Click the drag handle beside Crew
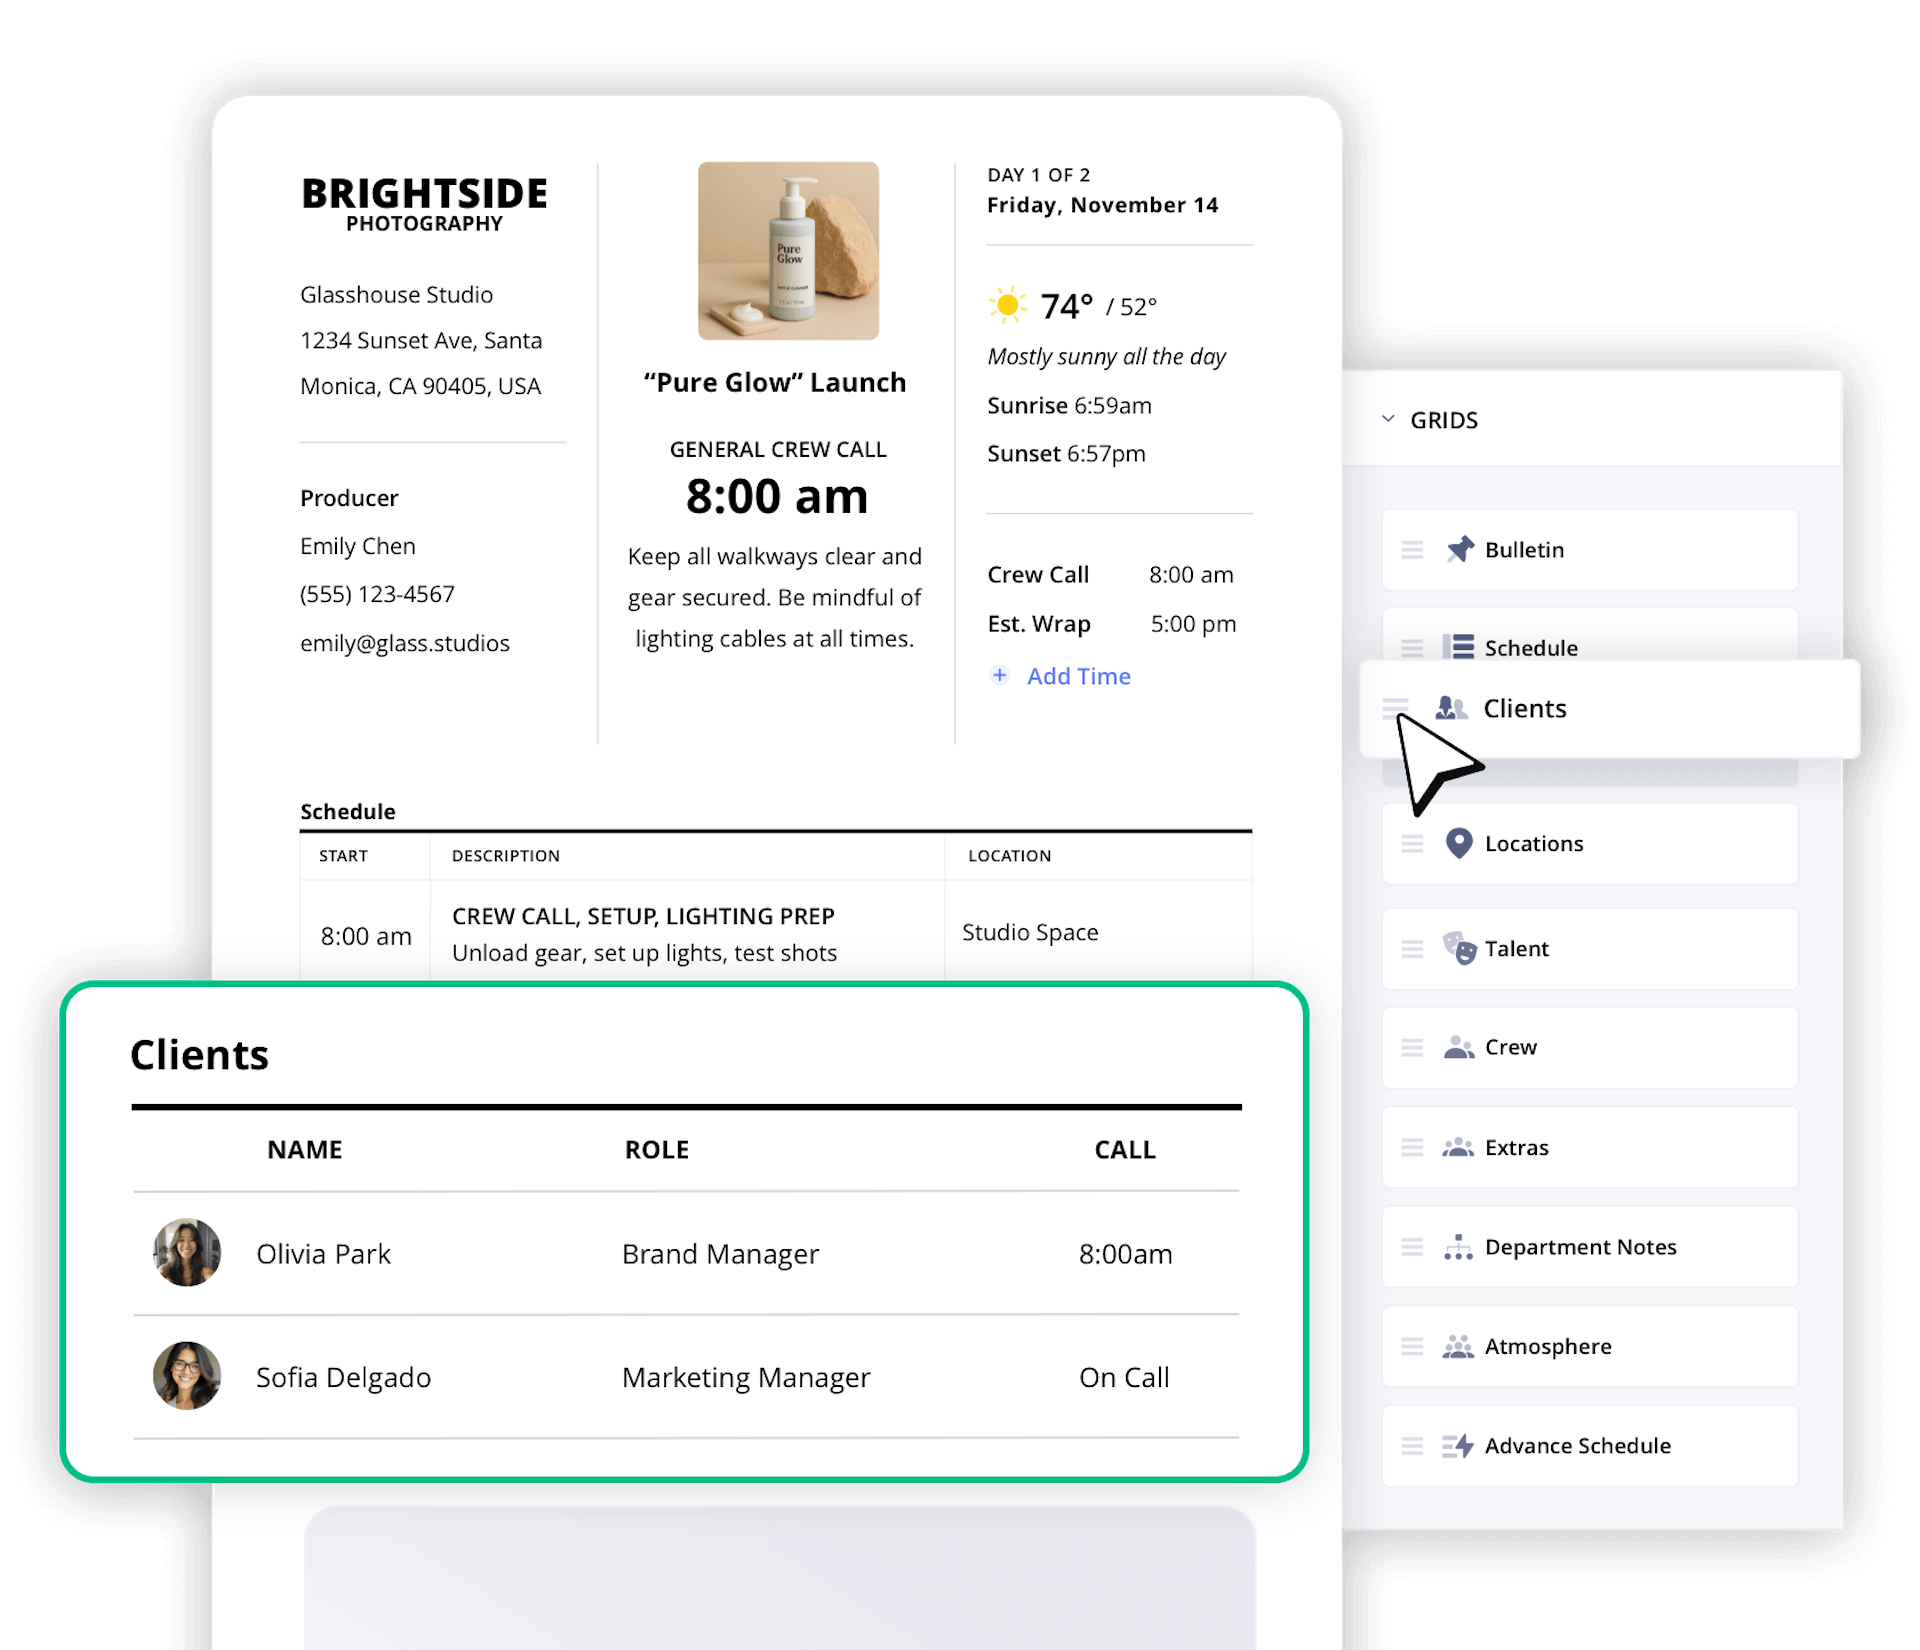 (x=1412, y=1047)
